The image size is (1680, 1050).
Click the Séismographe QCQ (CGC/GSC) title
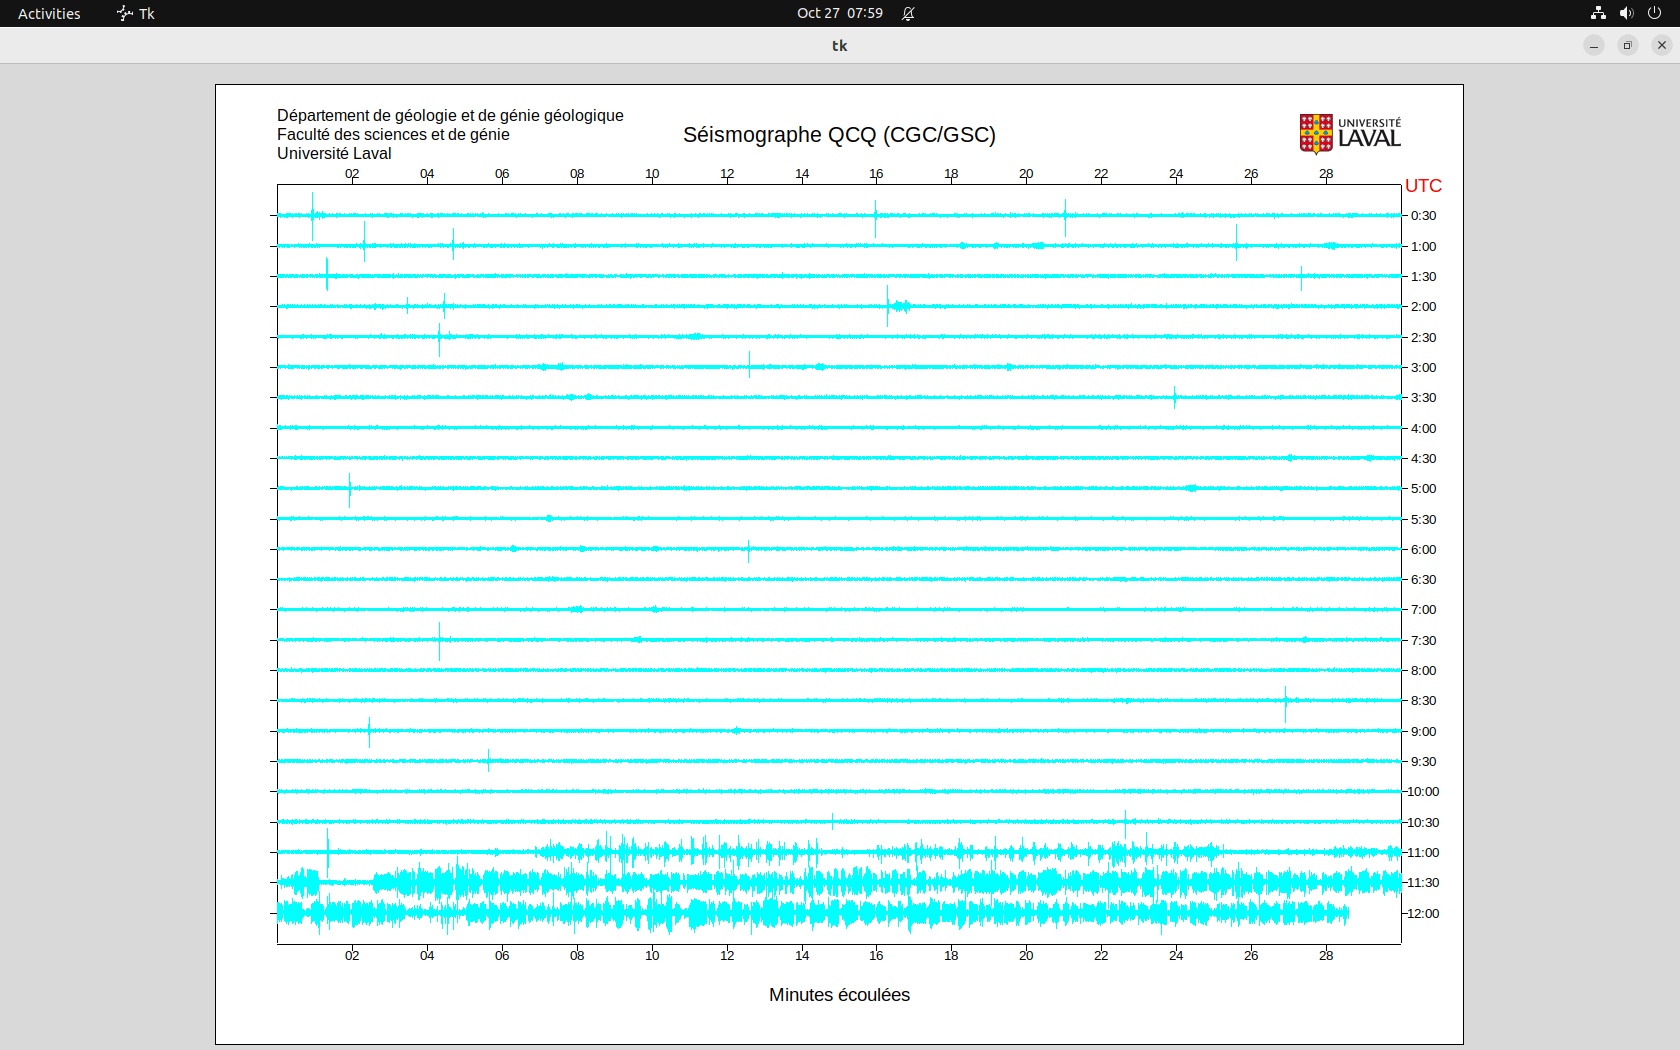pyautogui.click(x=839, y=135)
